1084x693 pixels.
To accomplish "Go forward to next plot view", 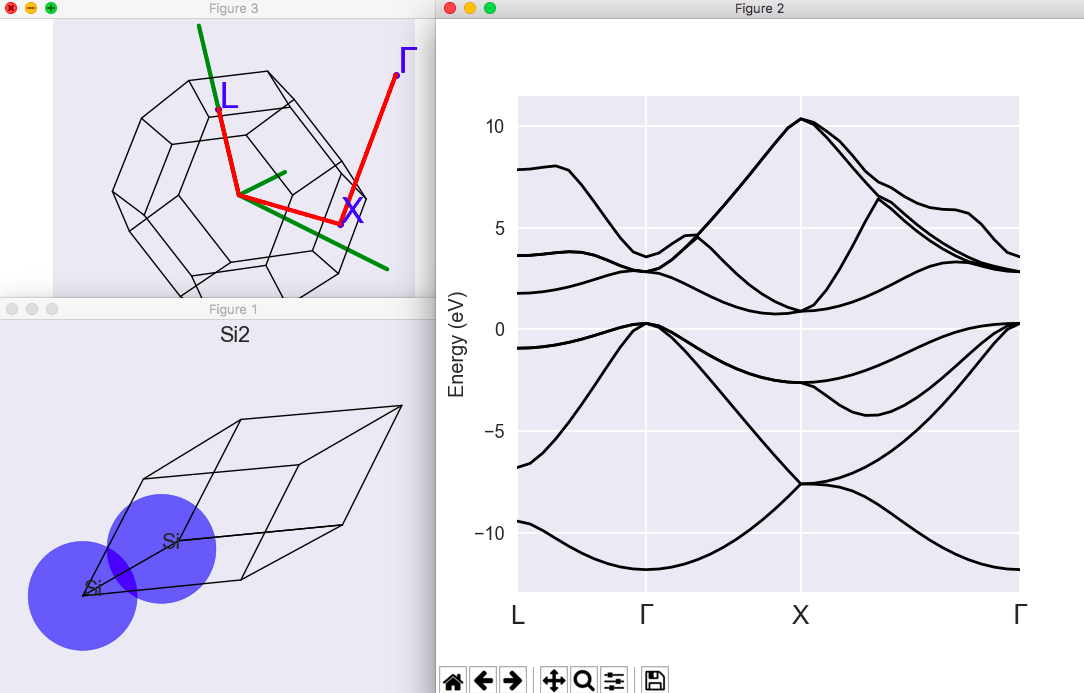I will pos(512,681).
